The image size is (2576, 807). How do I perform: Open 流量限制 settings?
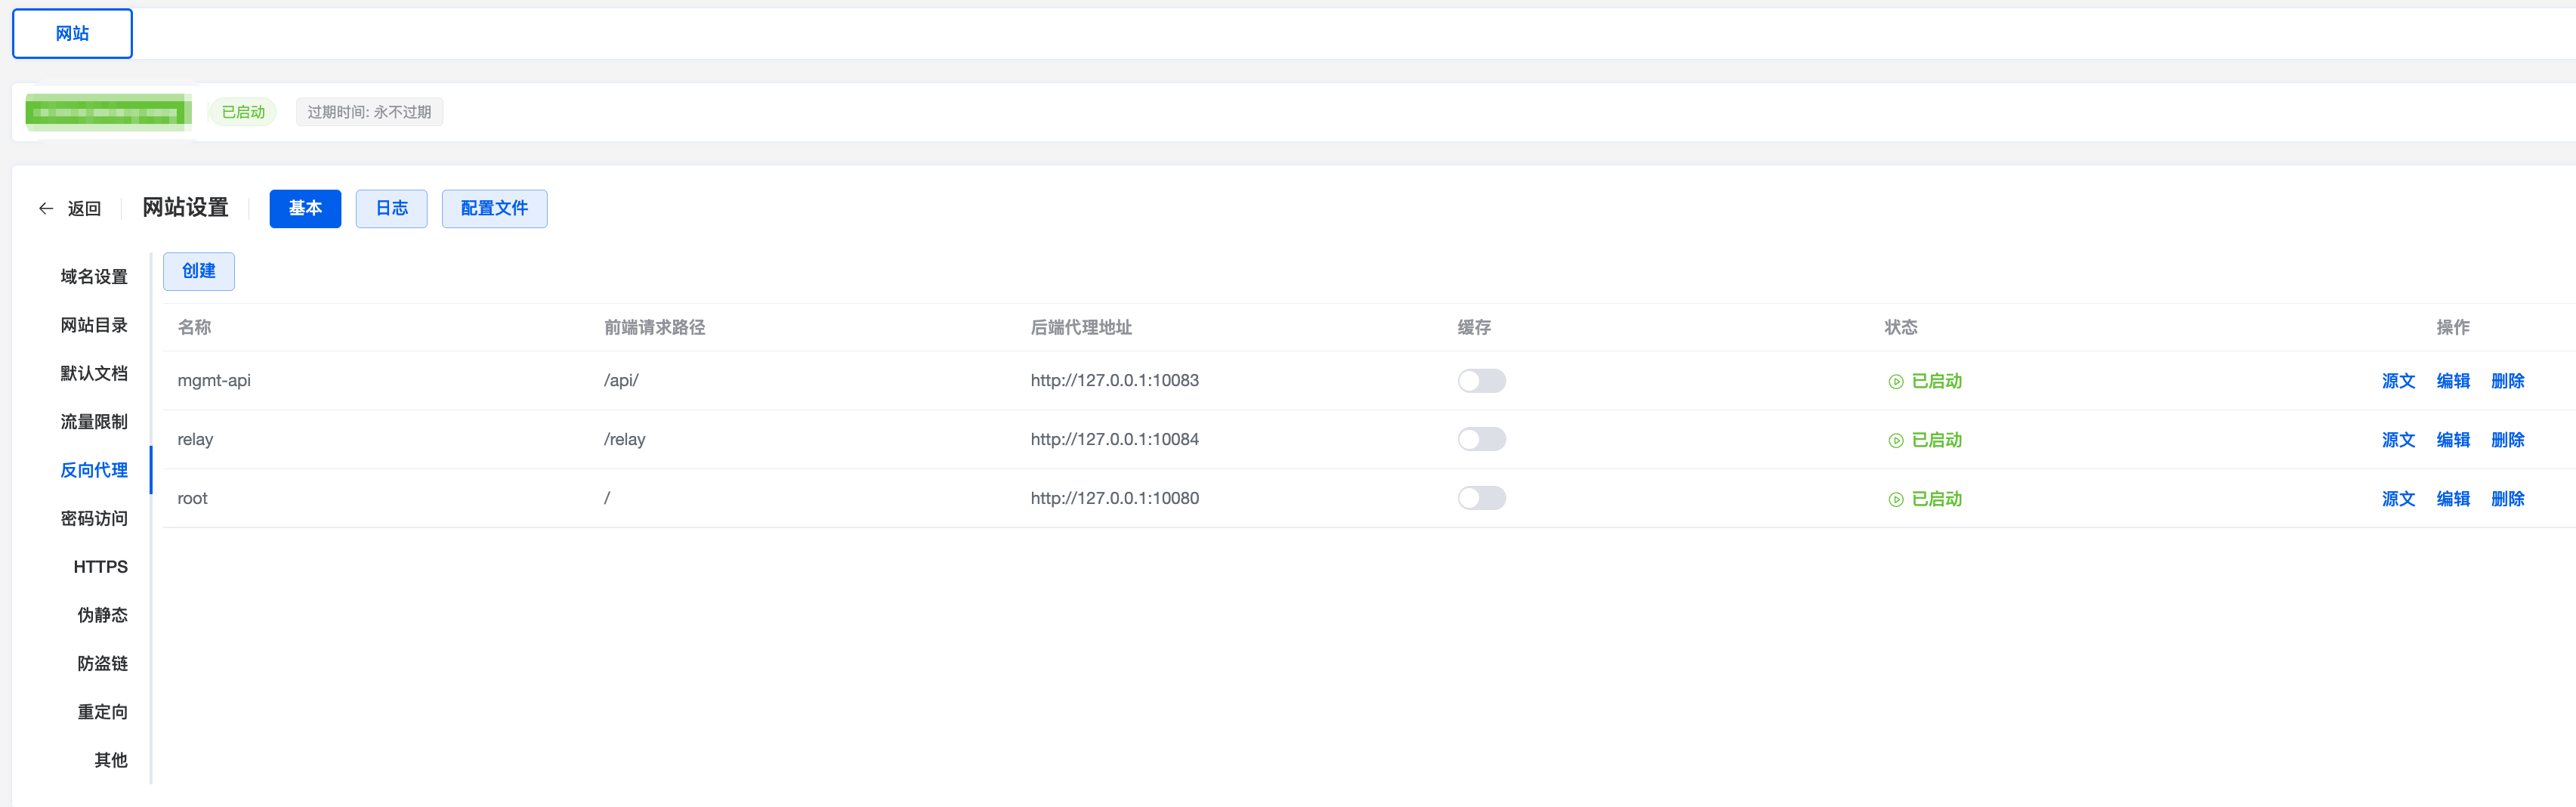pos(94,421)
